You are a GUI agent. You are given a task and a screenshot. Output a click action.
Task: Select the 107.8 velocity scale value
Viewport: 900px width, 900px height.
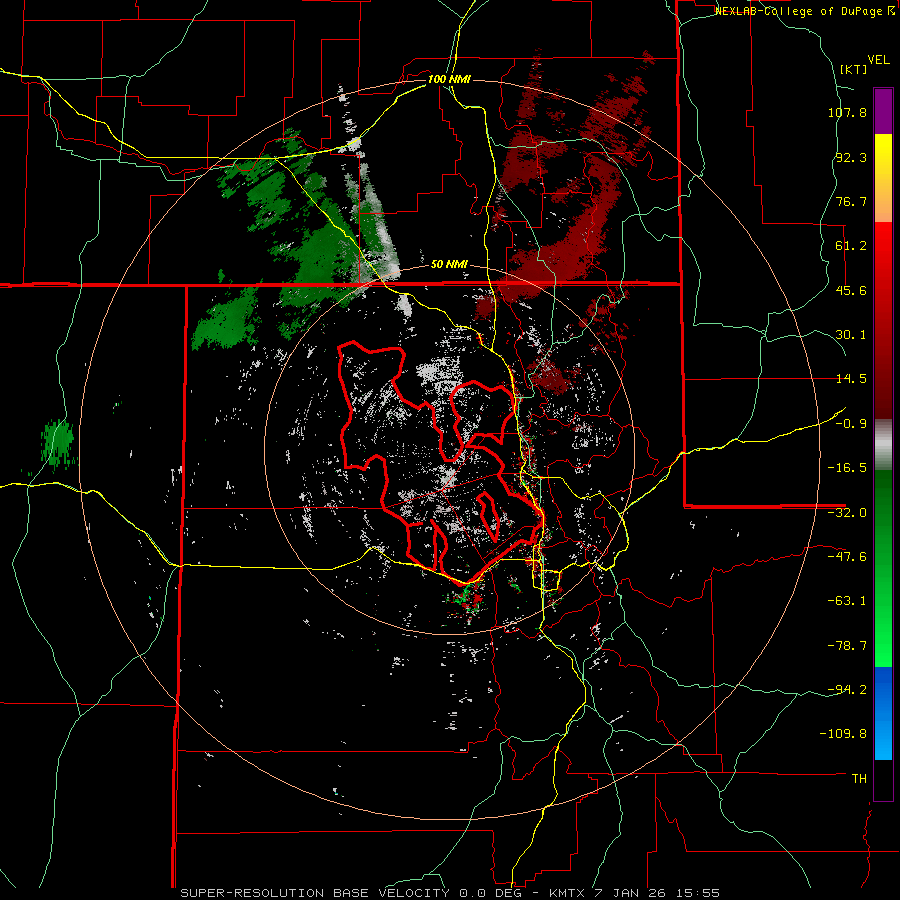click(847, 112)
